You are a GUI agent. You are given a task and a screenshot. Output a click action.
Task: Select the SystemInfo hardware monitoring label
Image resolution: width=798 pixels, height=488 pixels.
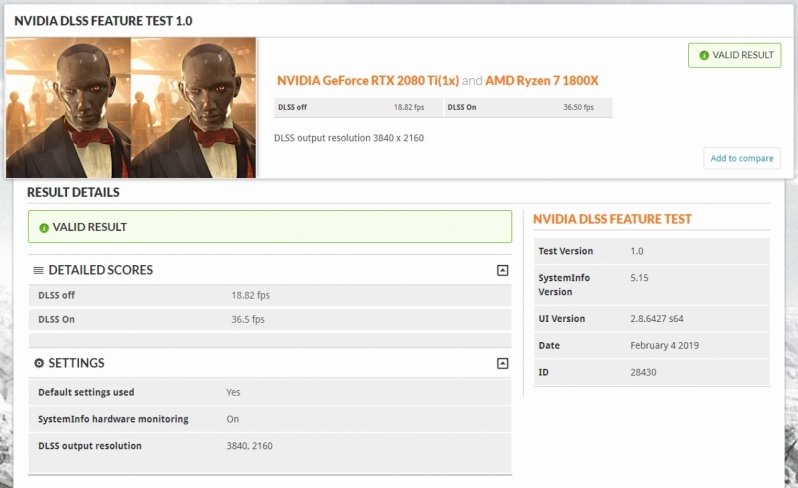click(x=113, y=419)
